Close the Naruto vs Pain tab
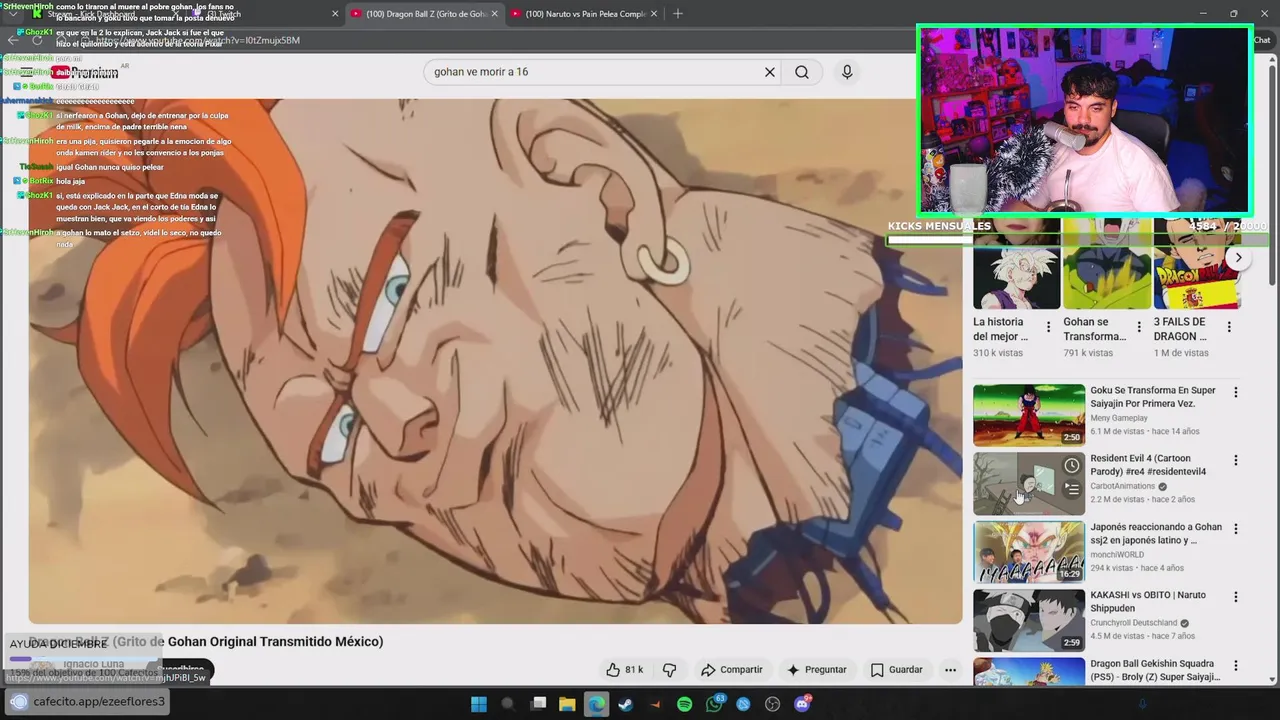This screenshot has height=720, width=1280. (654, 14)
